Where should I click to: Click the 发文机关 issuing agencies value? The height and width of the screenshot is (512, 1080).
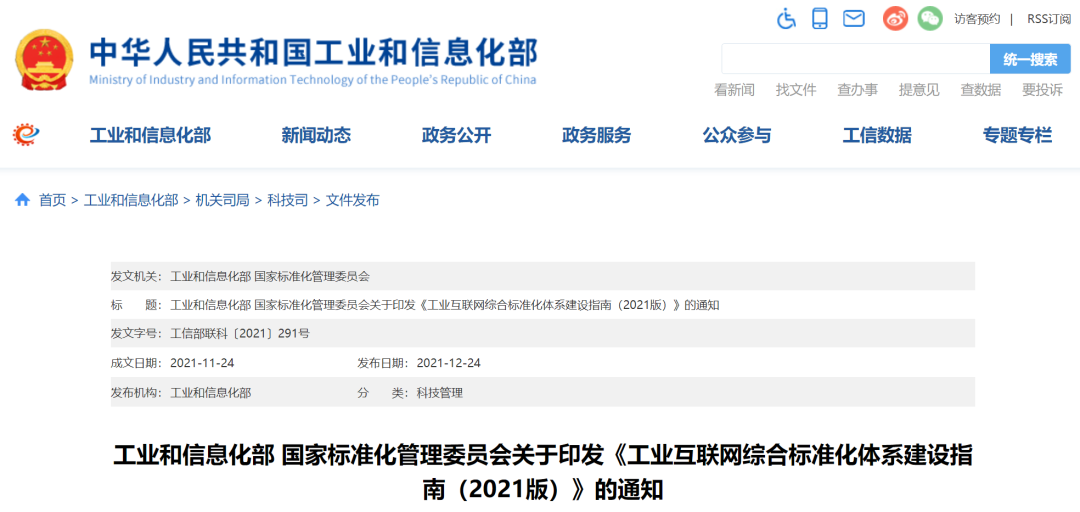[x=270, y=276]
